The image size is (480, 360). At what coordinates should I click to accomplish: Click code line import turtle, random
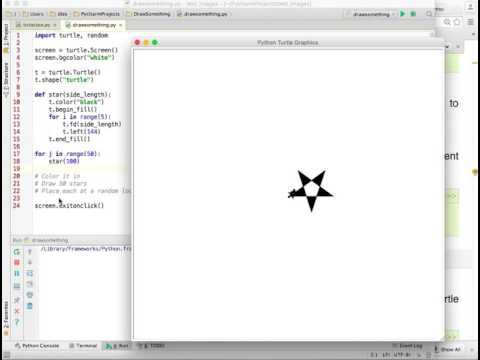click(x=71, y=35)
